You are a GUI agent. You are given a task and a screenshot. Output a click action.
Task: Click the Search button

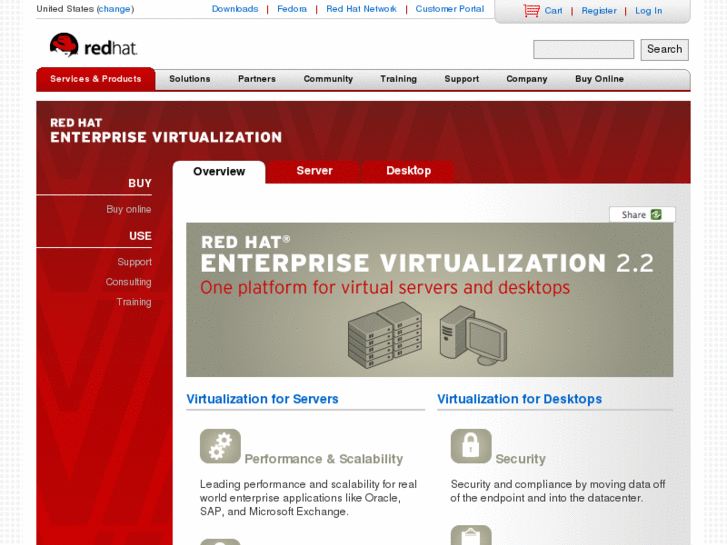tap(664, 49)
